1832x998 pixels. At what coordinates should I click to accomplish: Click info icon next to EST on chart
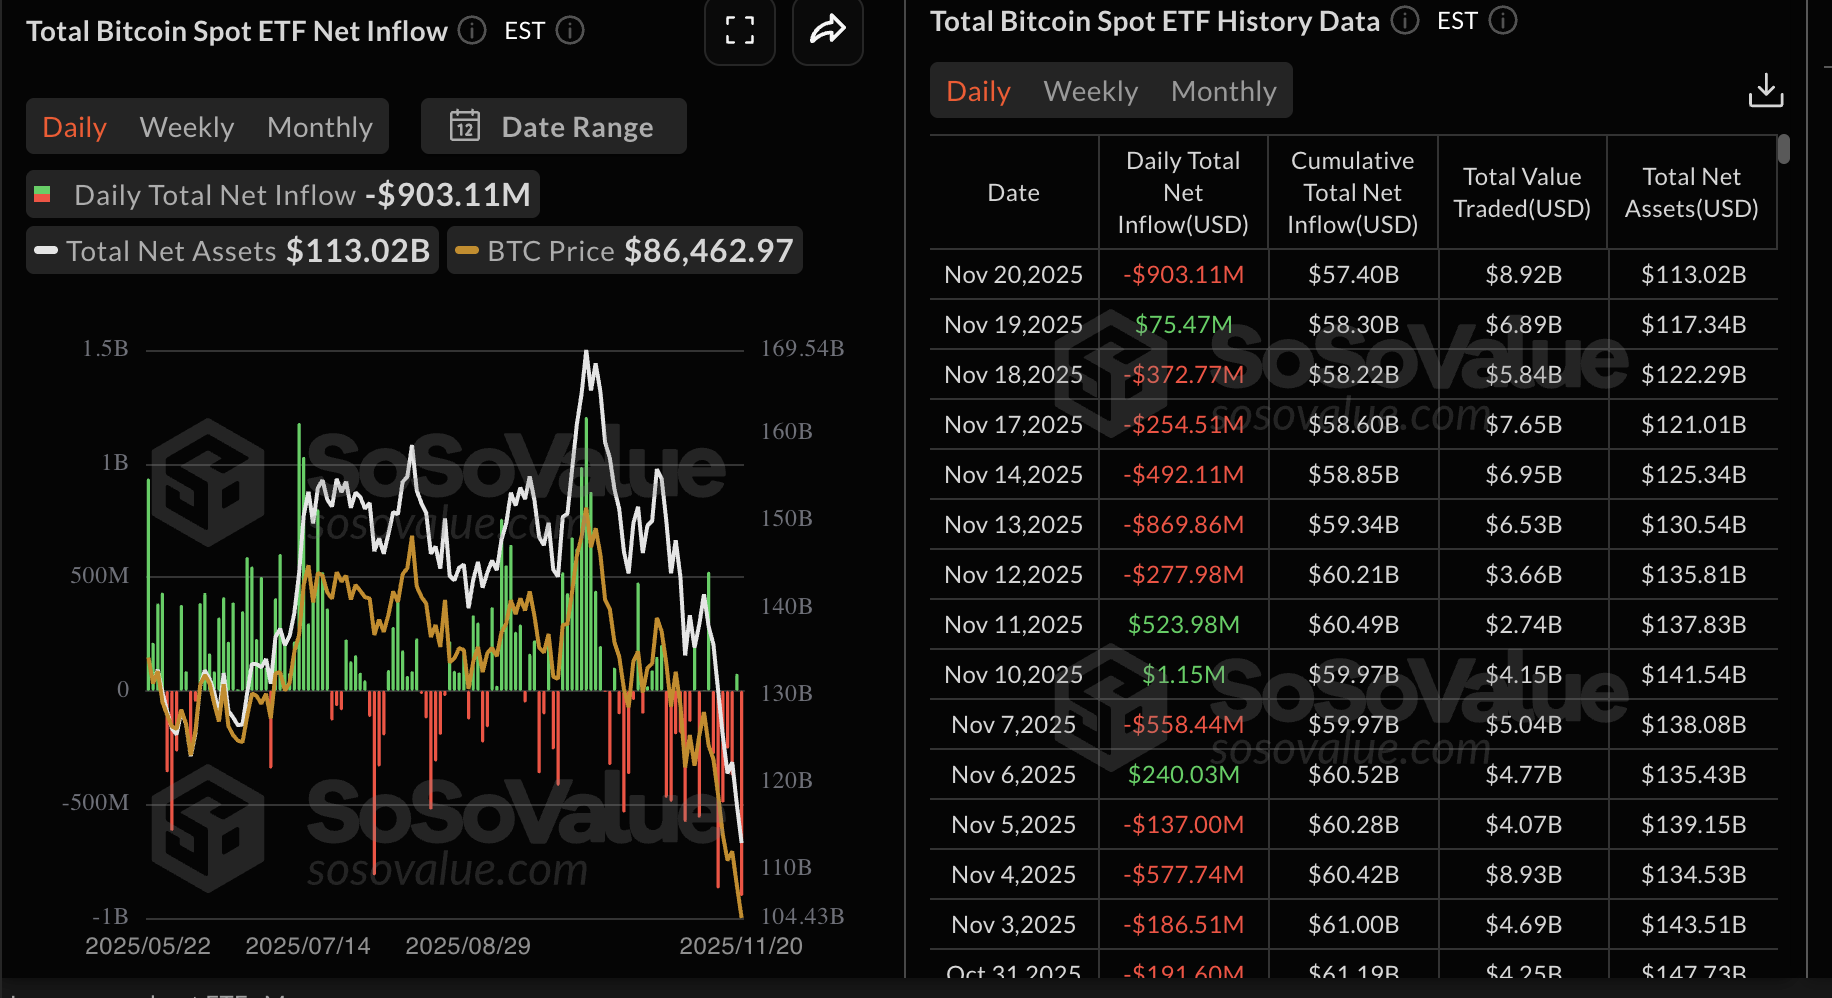click(x=570, y=30)
